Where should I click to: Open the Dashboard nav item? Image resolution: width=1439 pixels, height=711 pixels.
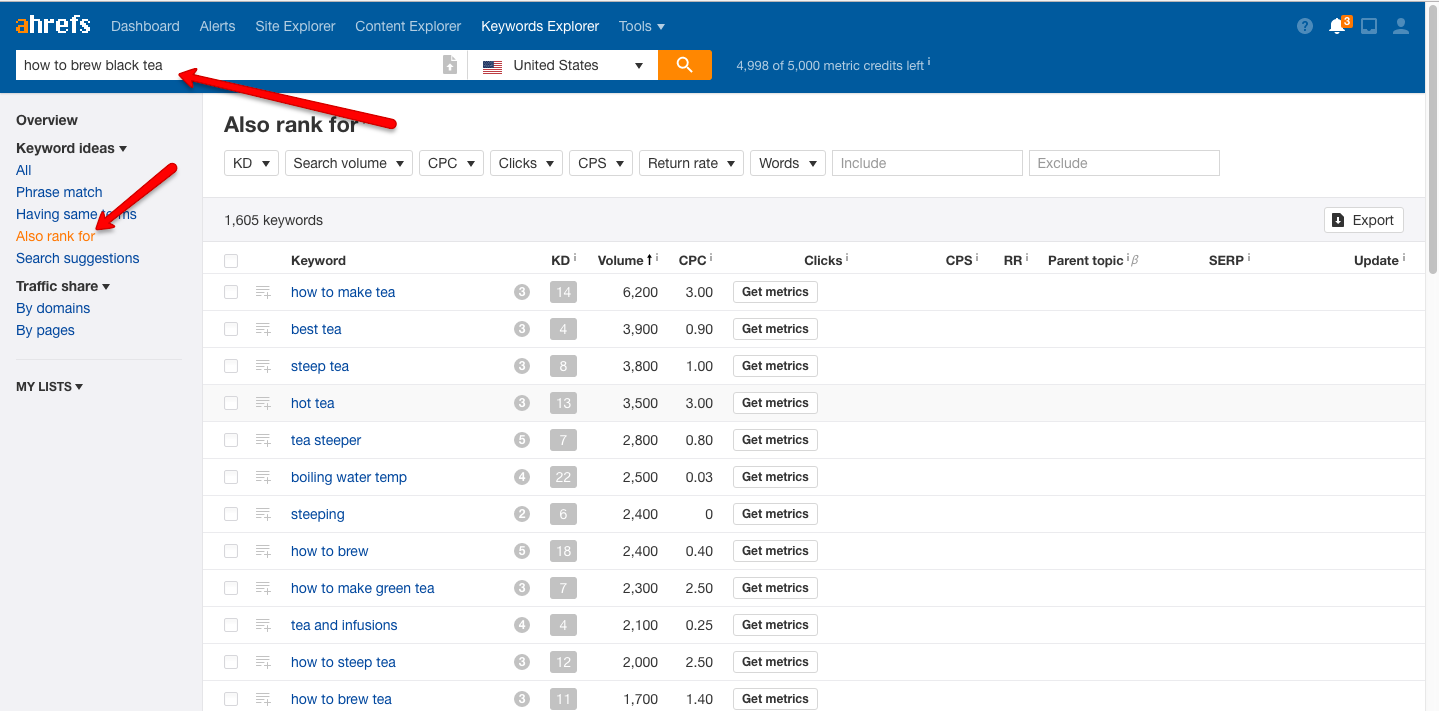(x=145, y=26)
